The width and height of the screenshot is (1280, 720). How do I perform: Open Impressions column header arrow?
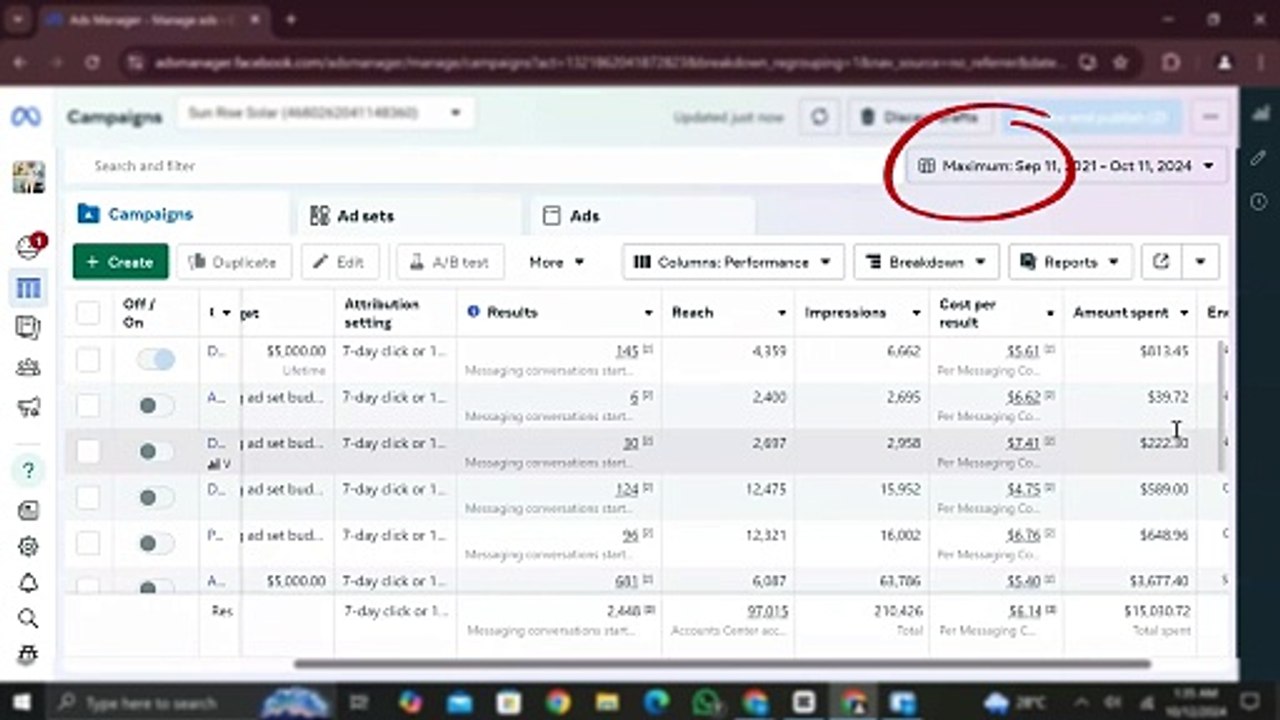915,313
